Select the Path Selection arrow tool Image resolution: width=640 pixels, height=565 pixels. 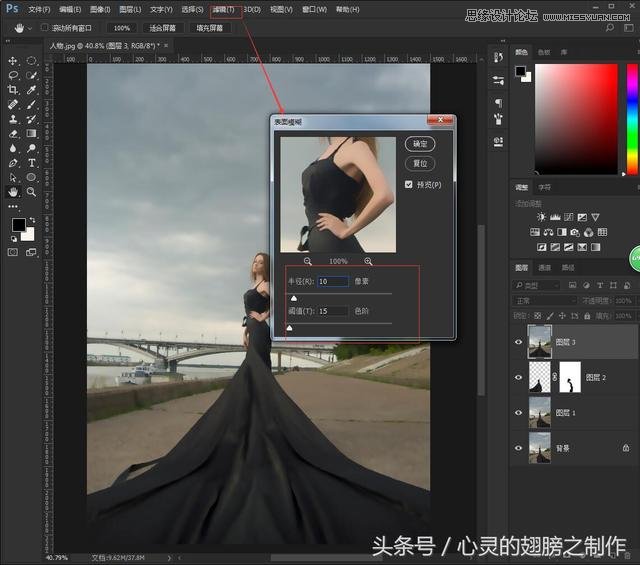point(13,177)
